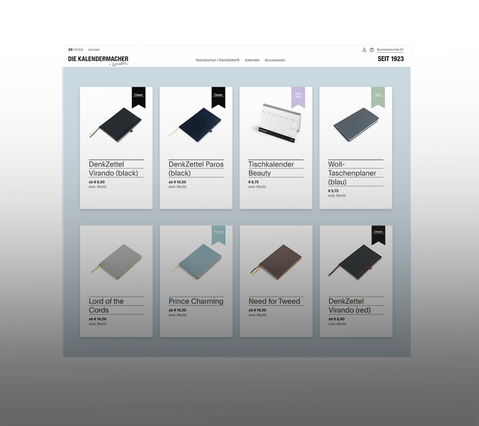The width and height of the screenshot is (479, 426).
Task: Open Lord of the Cords product title
Action: 106,306
